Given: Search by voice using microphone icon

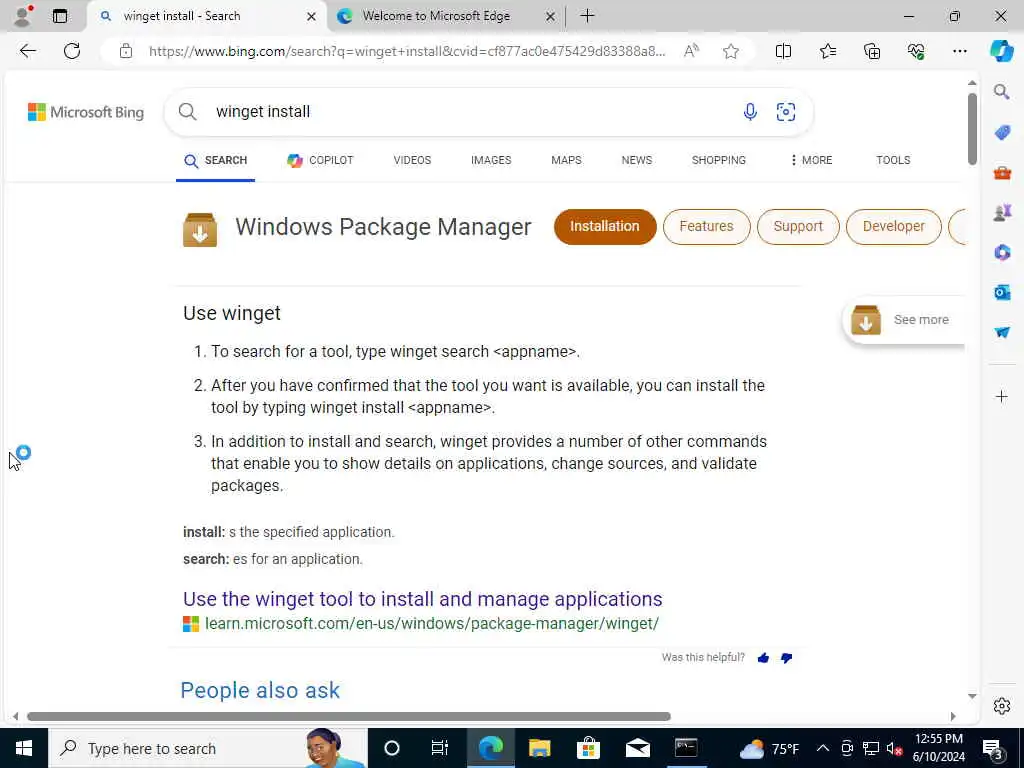Looking at the screenshot, I should [x=750, y=112].
